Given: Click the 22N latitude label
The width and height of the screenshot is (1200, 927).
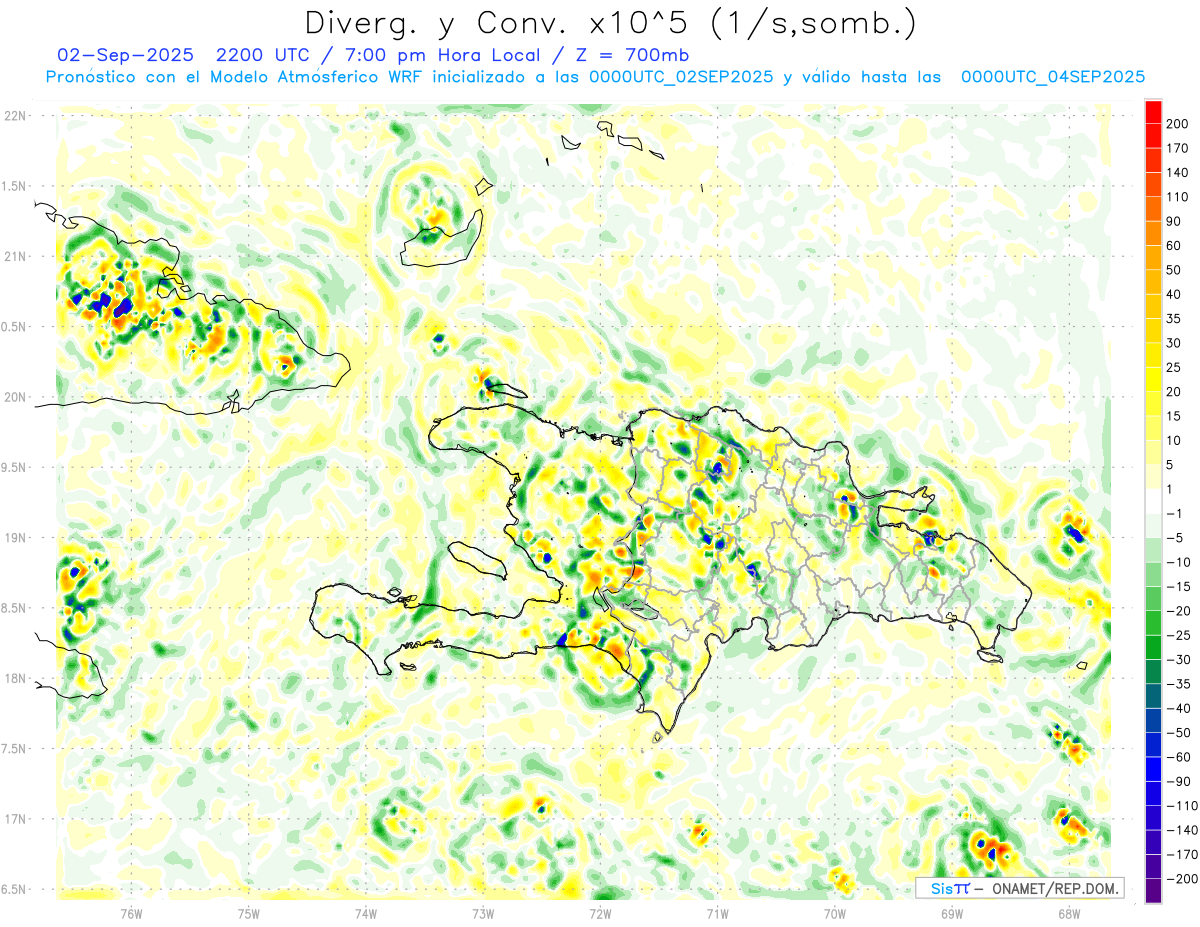Looking at the screenshot, I should 15,116.
